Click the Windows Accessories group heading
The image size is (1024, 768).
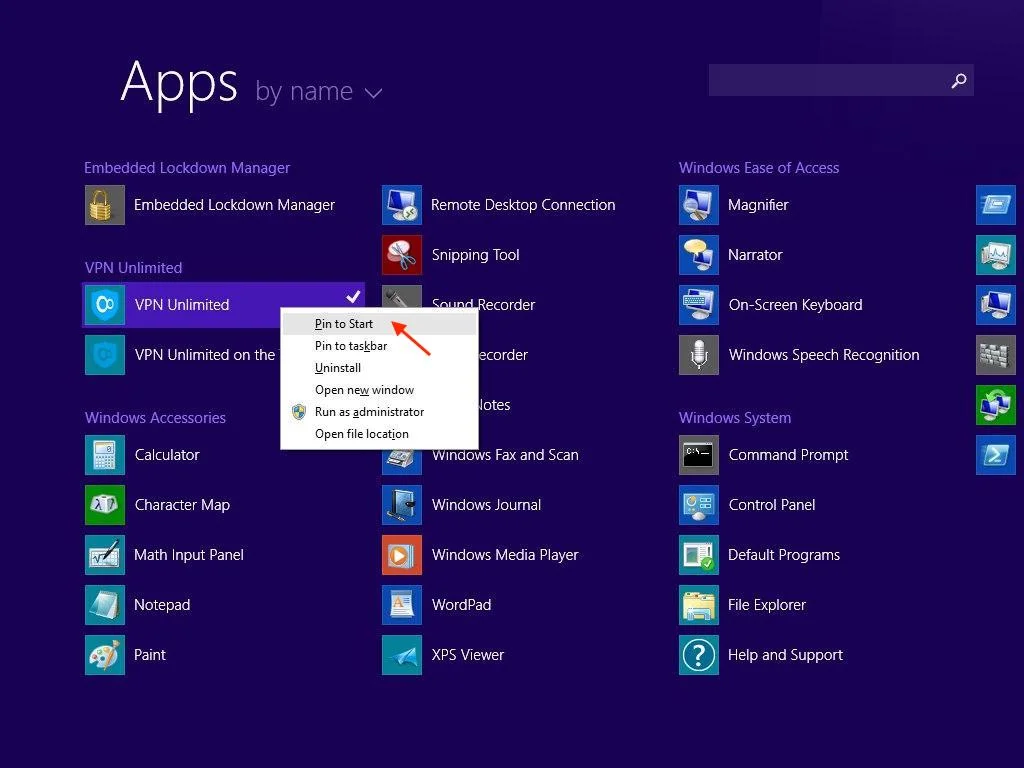155,418
